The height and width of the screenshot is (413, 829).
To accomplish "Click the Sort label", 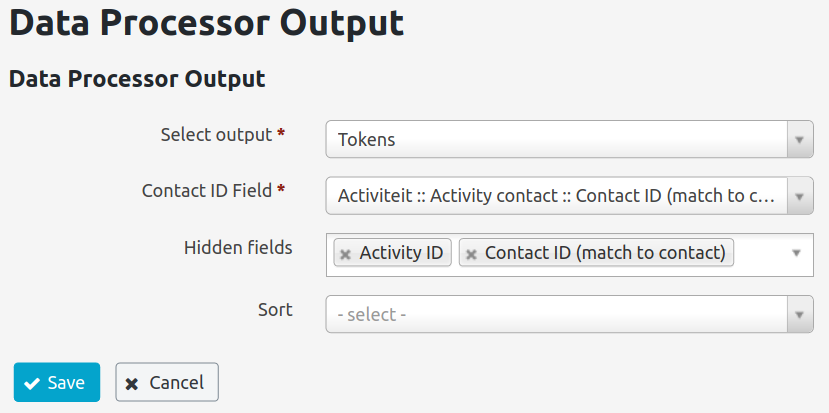I will pyautogui.click(x=275, y=309).
